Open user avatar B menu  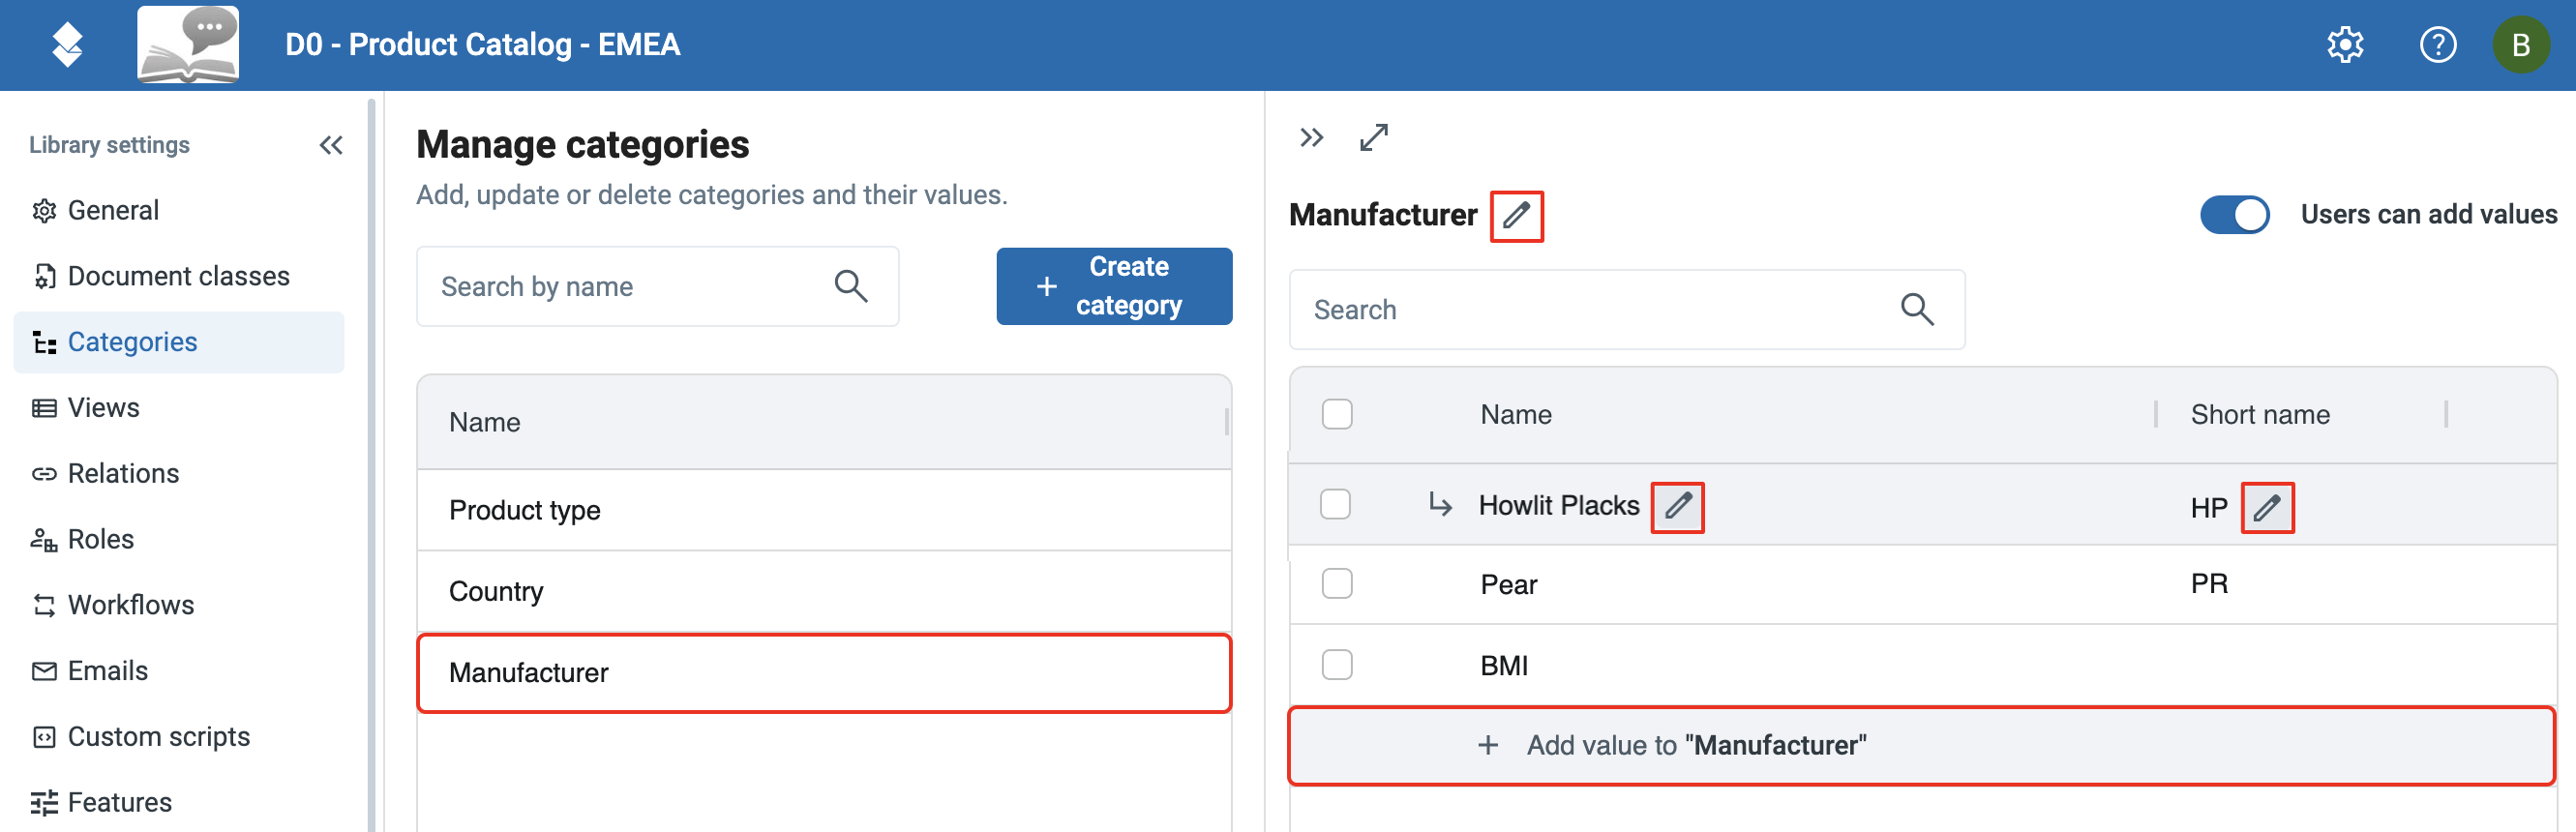coord(2520,45)
